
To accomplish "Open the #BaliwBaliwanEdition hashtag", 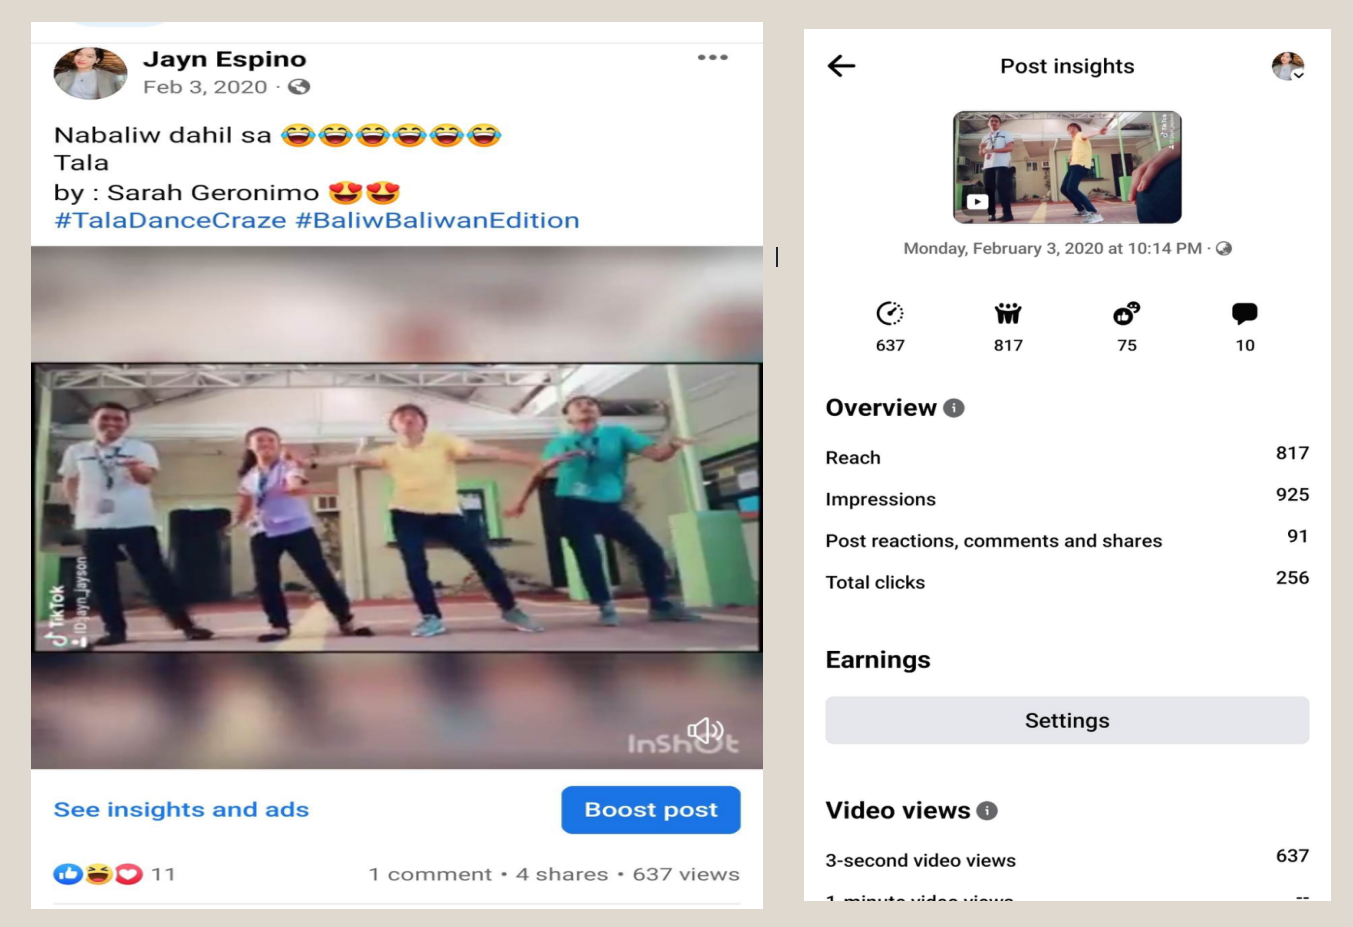I will click(x=438, y=220).
